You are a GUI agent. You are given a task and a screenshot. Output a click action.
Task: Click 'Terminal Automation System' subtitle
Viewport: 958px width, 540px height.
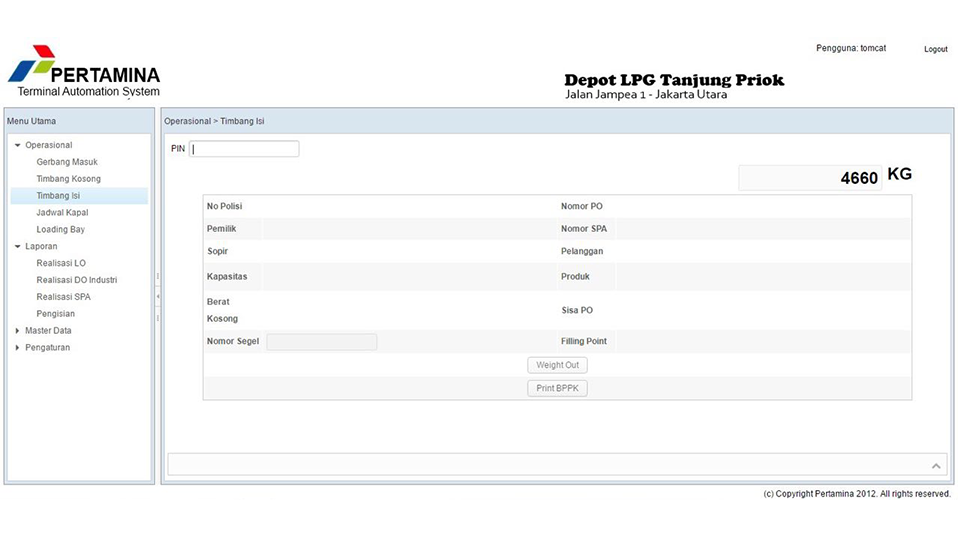coord(89,92)
